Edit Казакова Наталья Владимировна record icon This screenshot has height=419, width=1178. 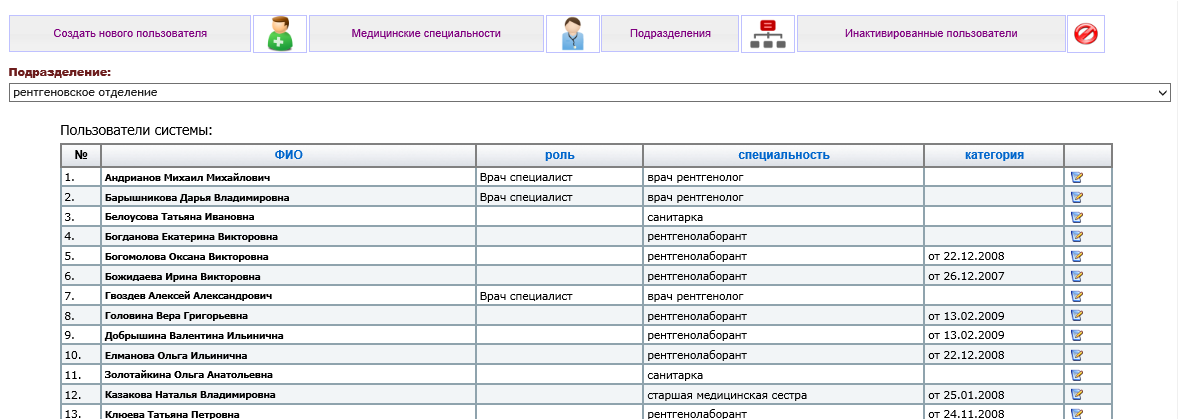point(1077,394)
